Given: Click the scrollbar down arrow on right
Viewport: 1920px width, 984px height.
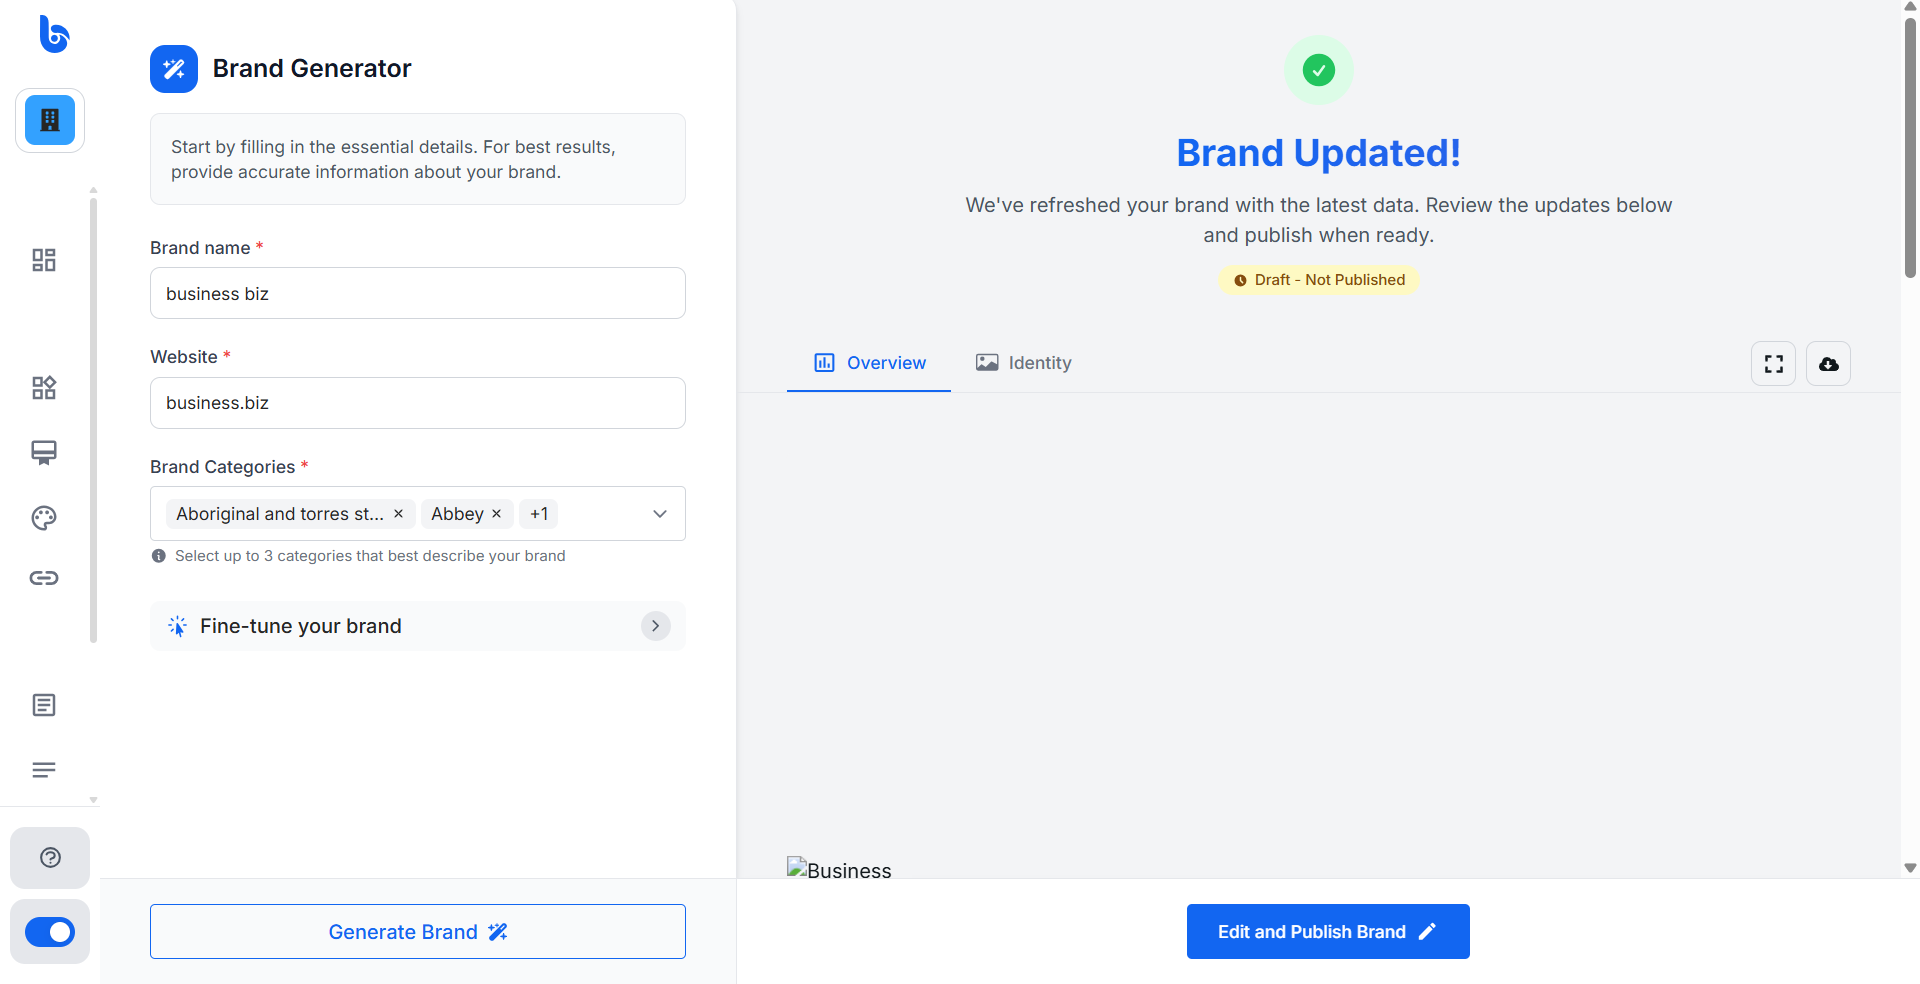Looking at the screenshot, I should click(1911, 868).
